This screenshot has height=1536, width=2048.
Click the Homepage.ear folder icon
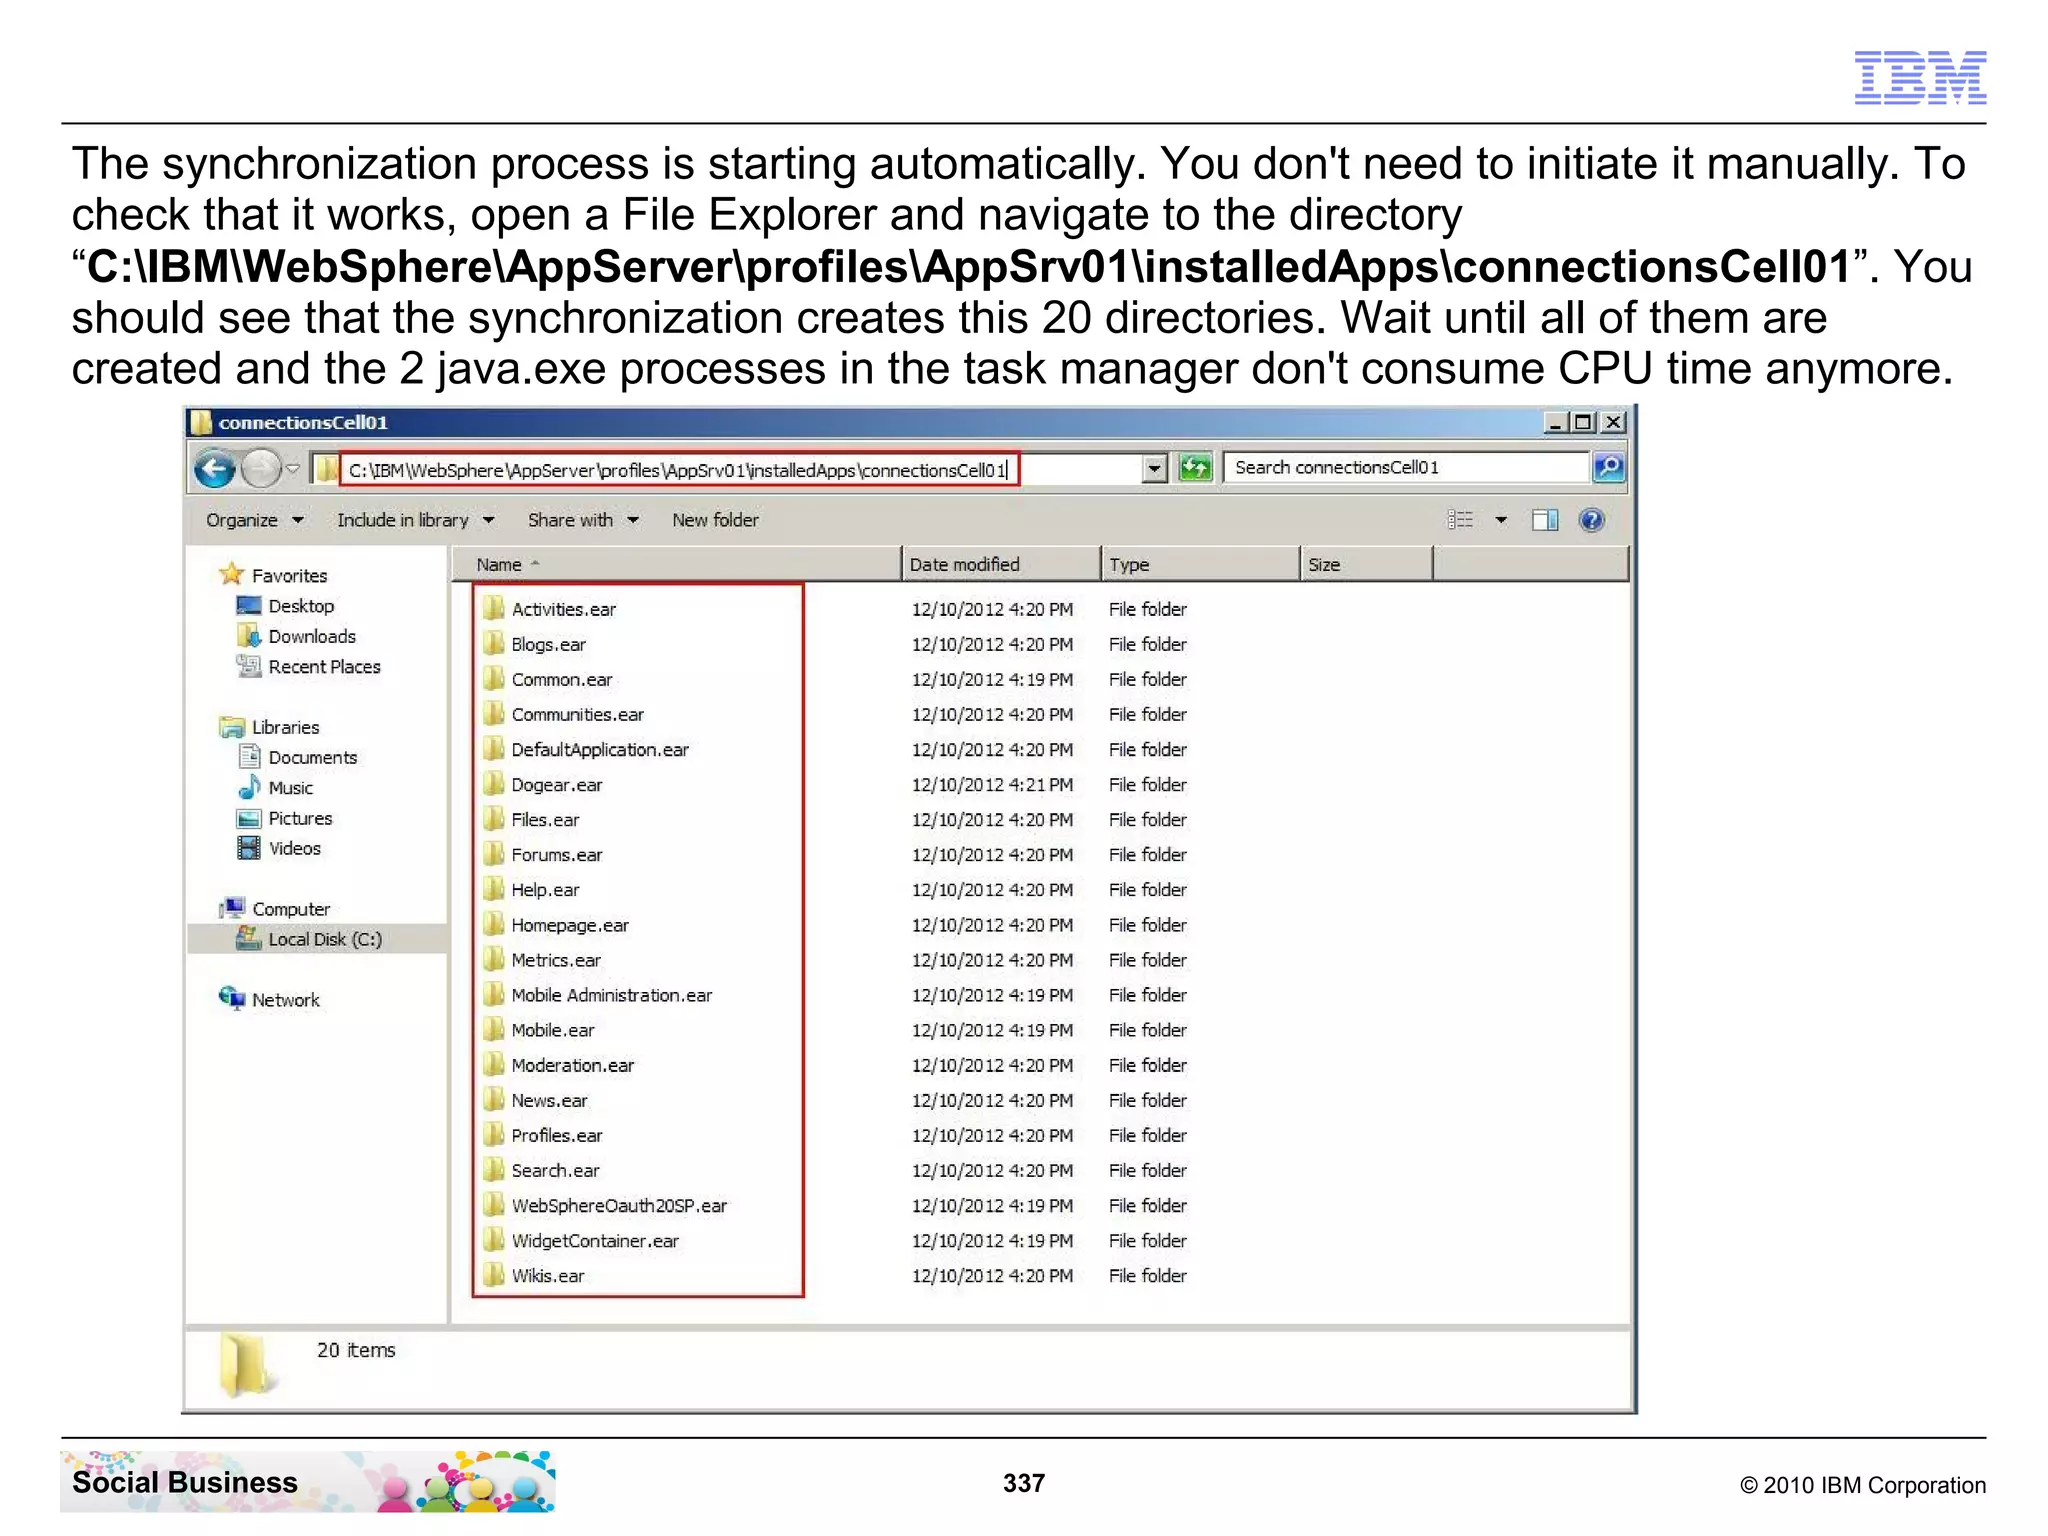[493, 924]
